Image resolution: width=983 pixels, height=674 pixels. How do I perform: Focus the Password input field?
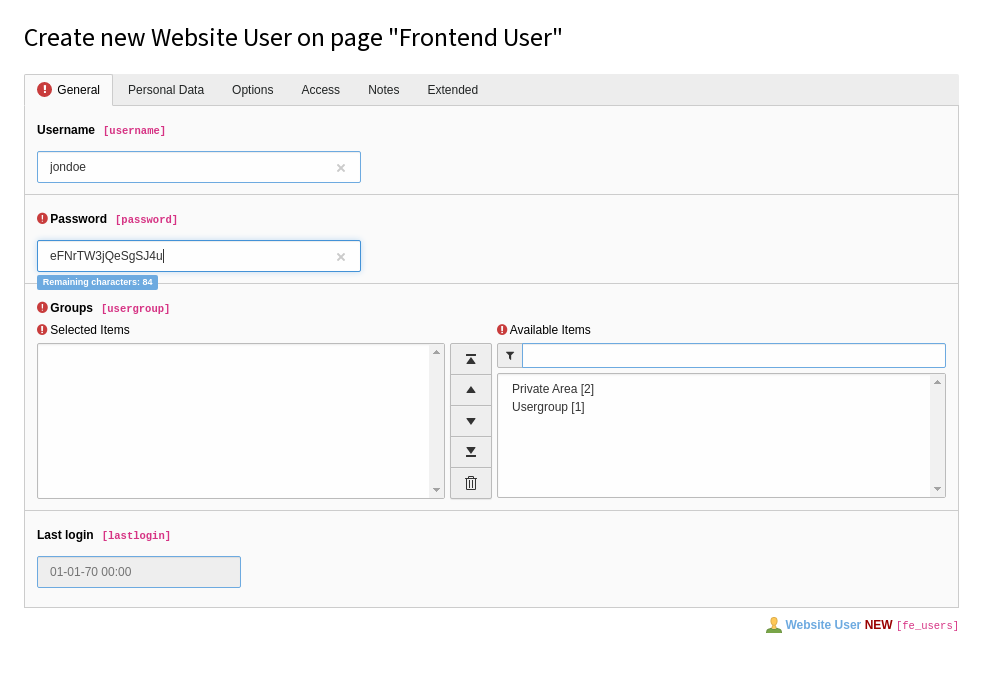[x=199, y=256]
